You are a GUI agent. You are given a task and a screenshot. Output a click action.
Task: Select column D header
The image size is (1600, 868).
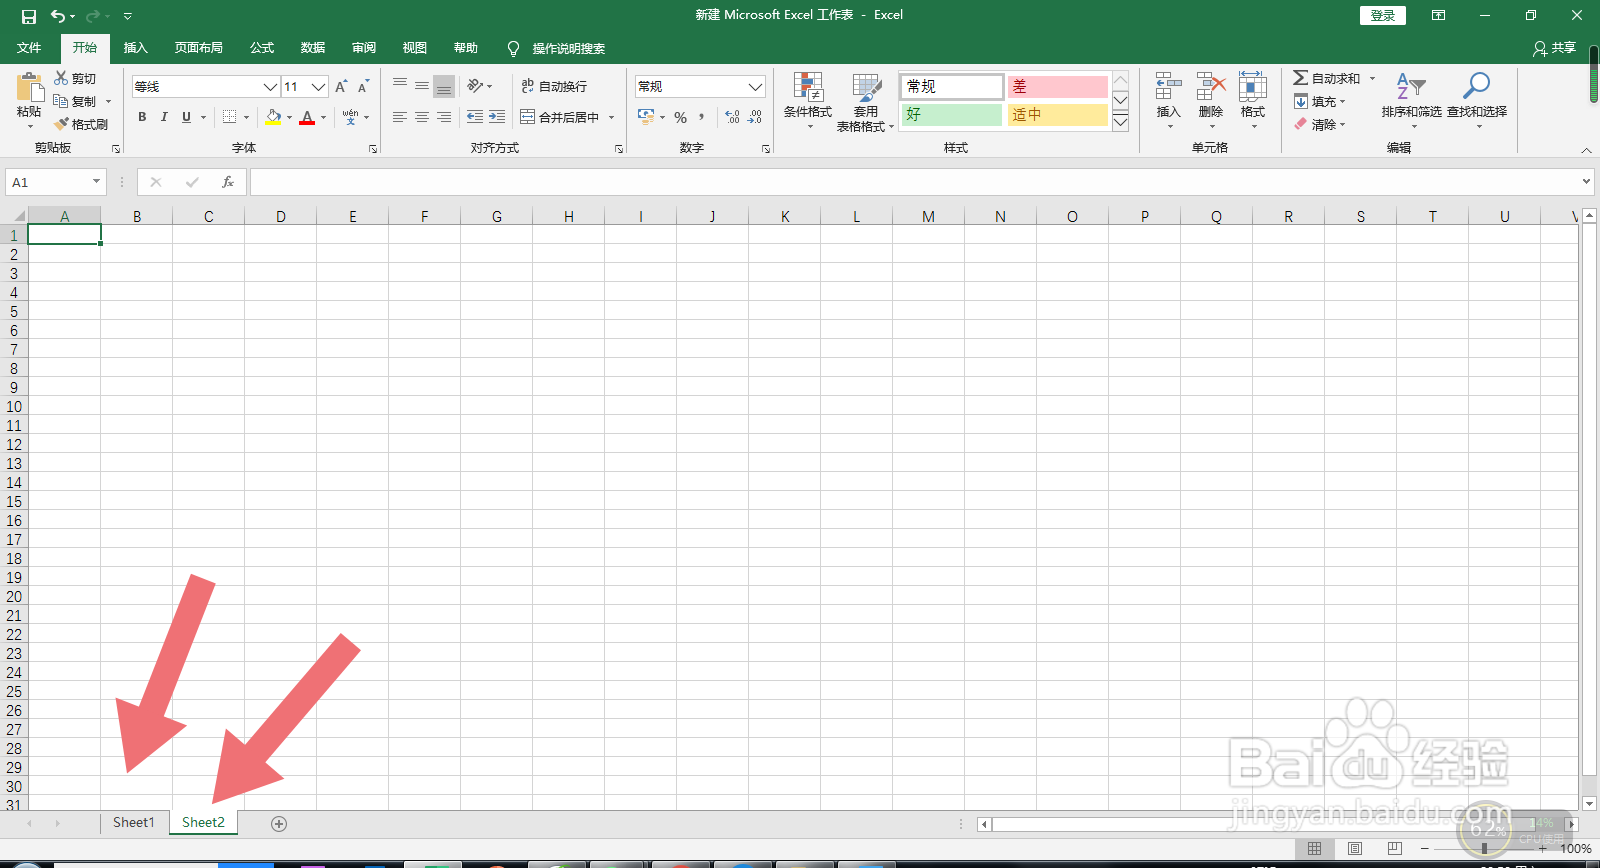click(x=280, y=216)
